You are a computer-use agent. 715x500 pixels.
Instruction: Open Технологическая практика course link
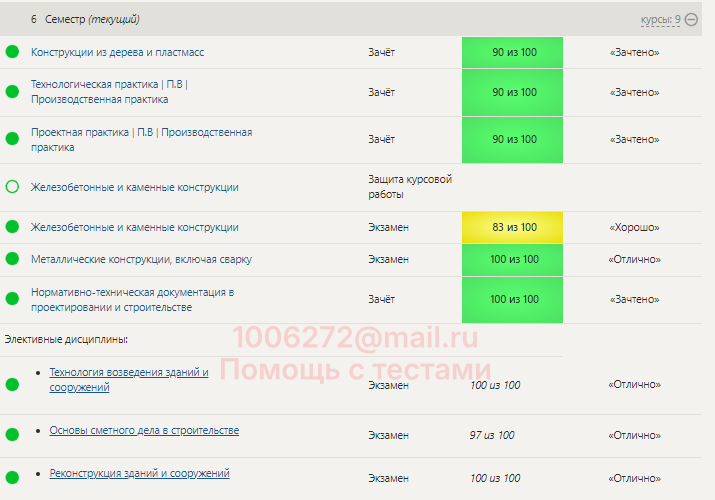pyautogui.click(x=109, y=85)
